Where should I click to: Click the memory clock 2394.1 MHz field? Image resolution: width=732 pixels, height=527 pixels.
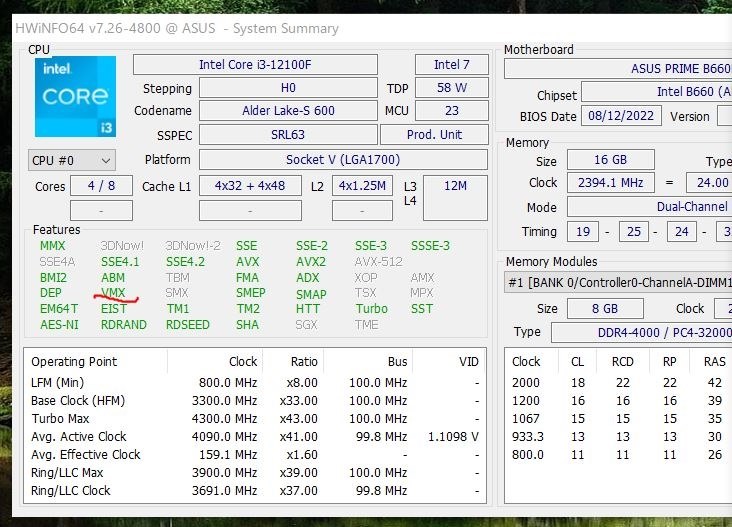point(611,182)
